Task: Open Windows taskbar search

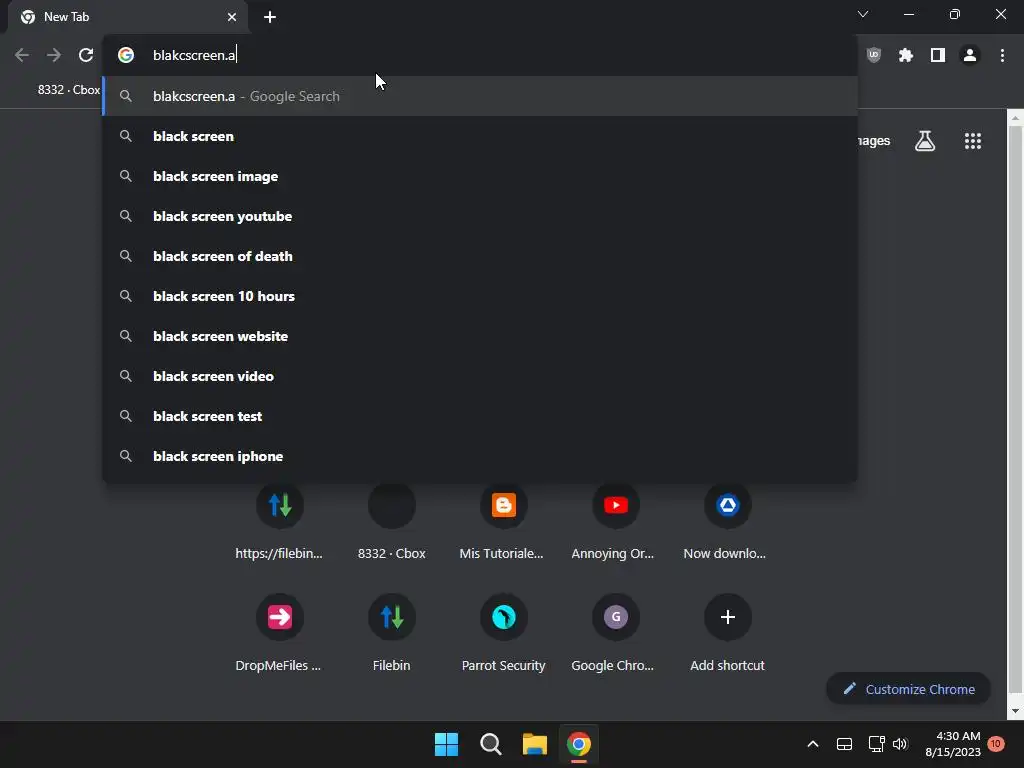Action: (490, 744)
